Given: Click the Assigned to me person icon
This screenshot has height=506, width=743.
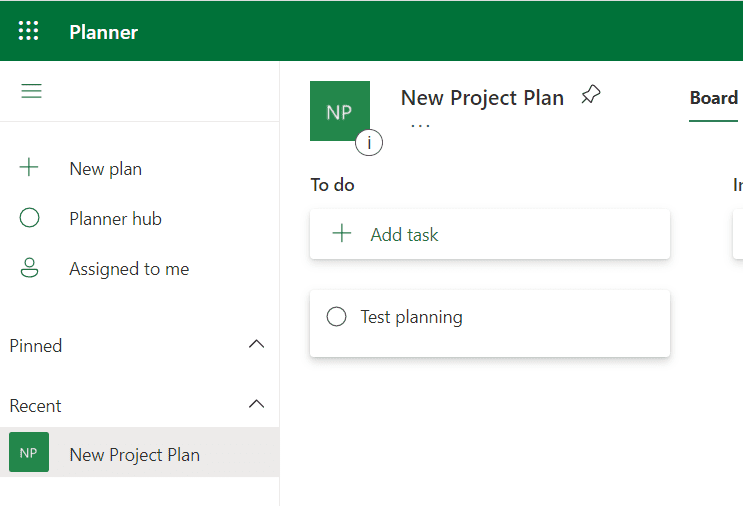Looking at the screenshot, I should [x=29, y=268].
